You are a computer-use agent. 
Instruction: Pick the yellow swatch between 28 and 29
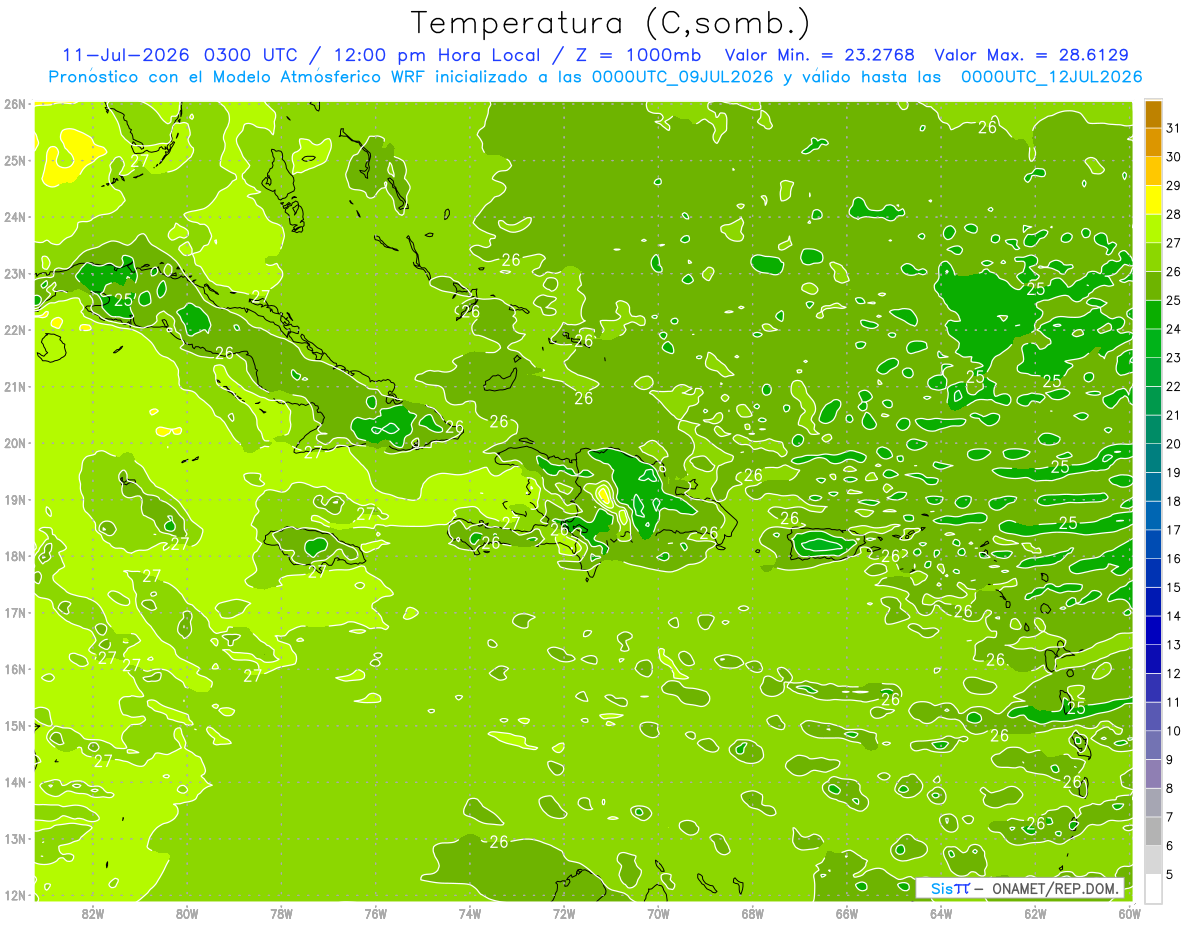[x=1153, y=201]
